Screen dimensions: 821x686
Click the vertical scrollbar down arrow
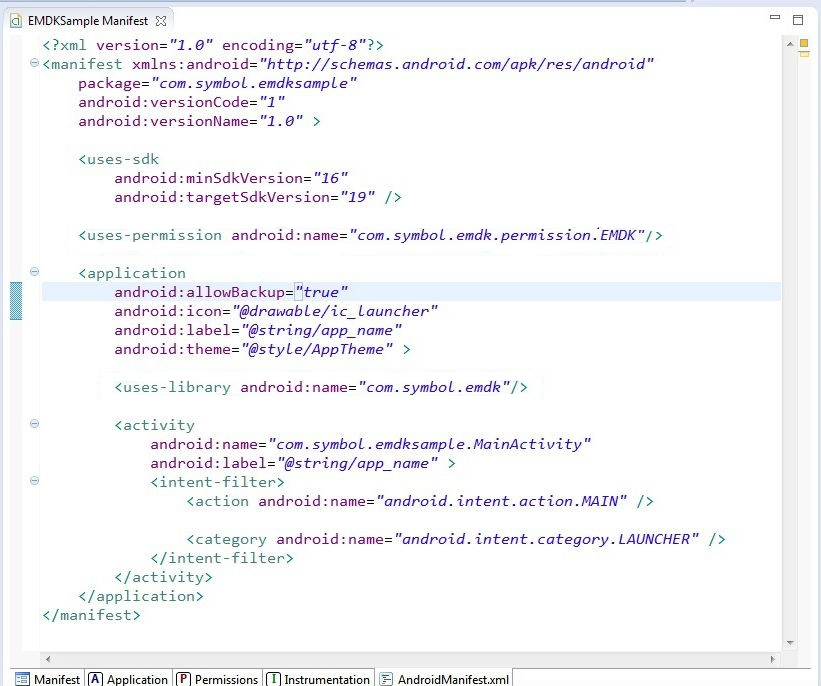tap(789, 643)
